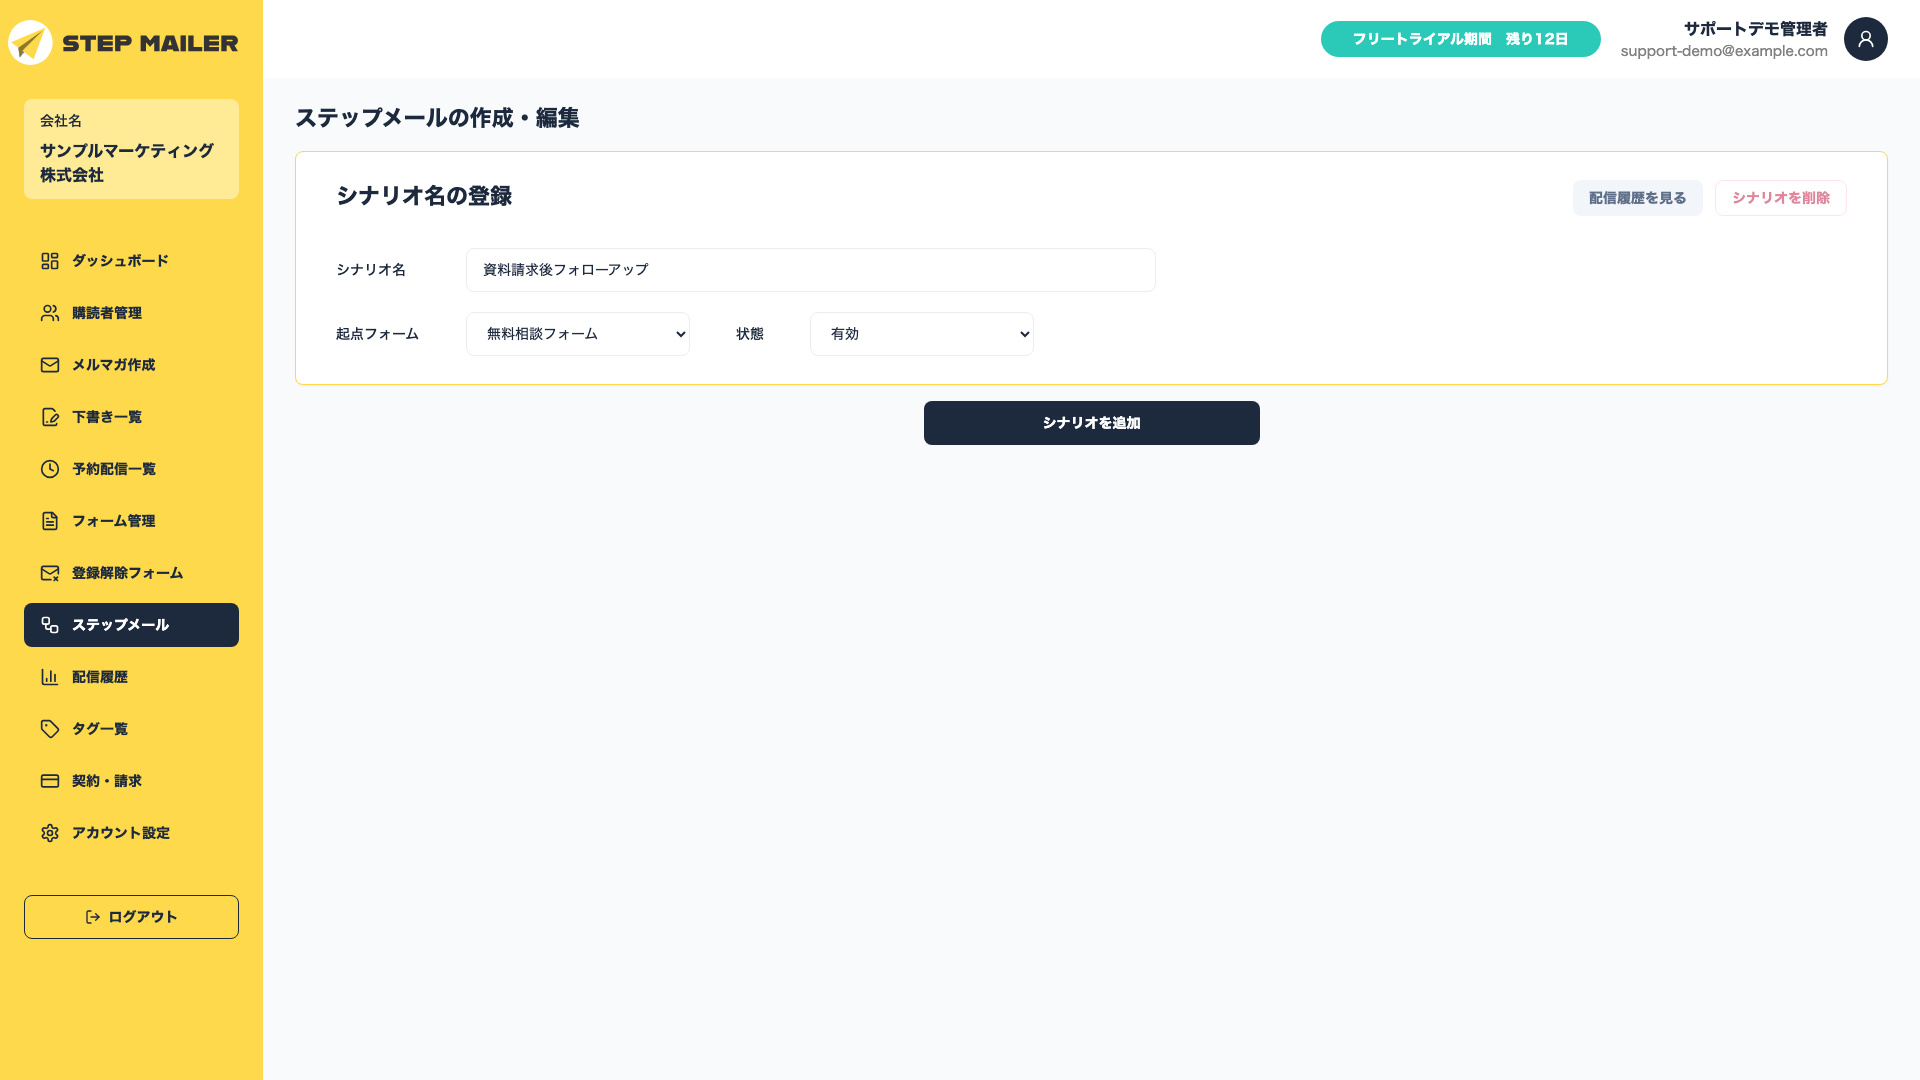The width and height of the screenshot is (1920, 1080).
Task: Click the 配信履歴 bar chart icon
Action: click(50, 677)
